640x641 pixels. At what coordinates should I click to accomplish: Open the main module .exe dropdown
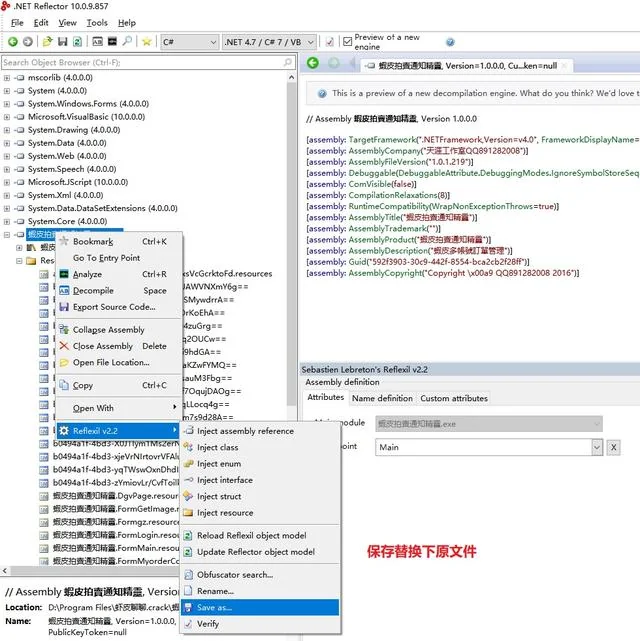[x=488, y=424]
